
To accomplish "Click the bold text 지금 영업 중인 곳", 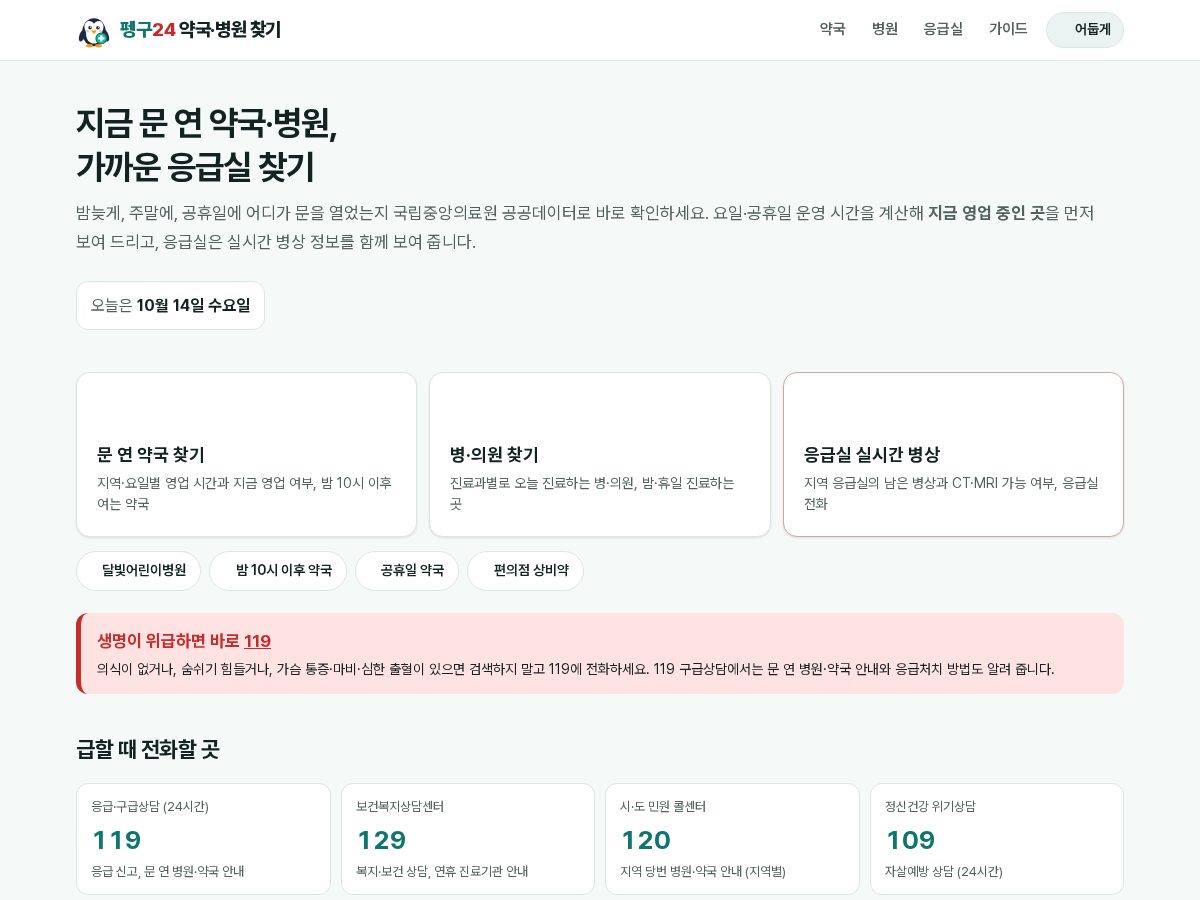I will (x=987, y=213).
